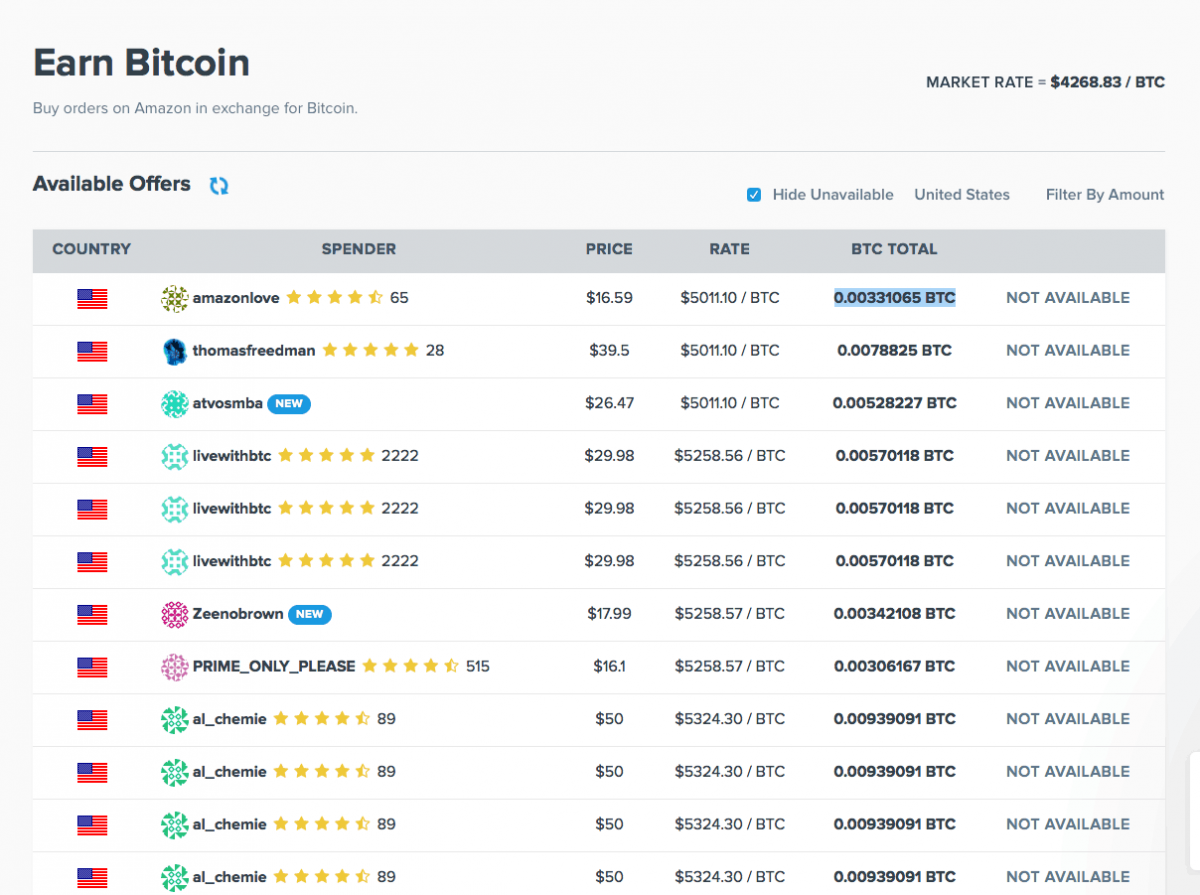Open the atvosmba spender profile
The image size is (1200, 895).
click(x=228, y=404)
